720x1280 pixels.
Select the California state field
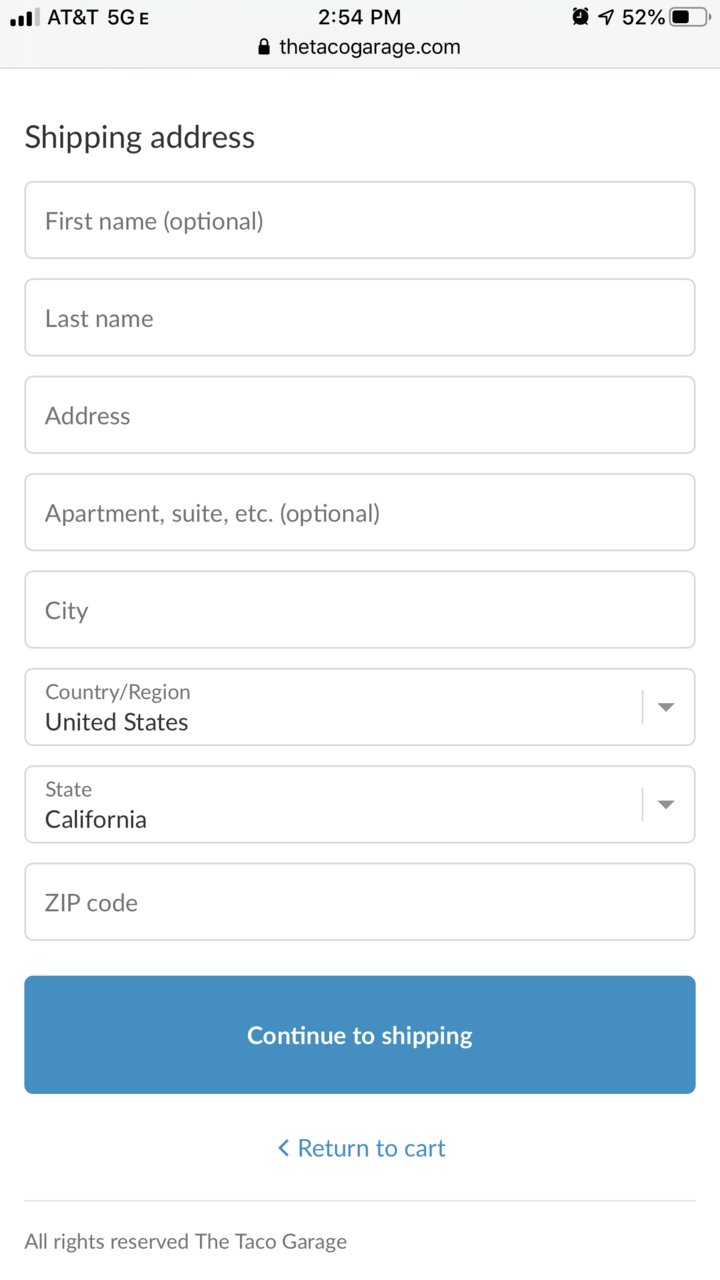pos(360,804)
